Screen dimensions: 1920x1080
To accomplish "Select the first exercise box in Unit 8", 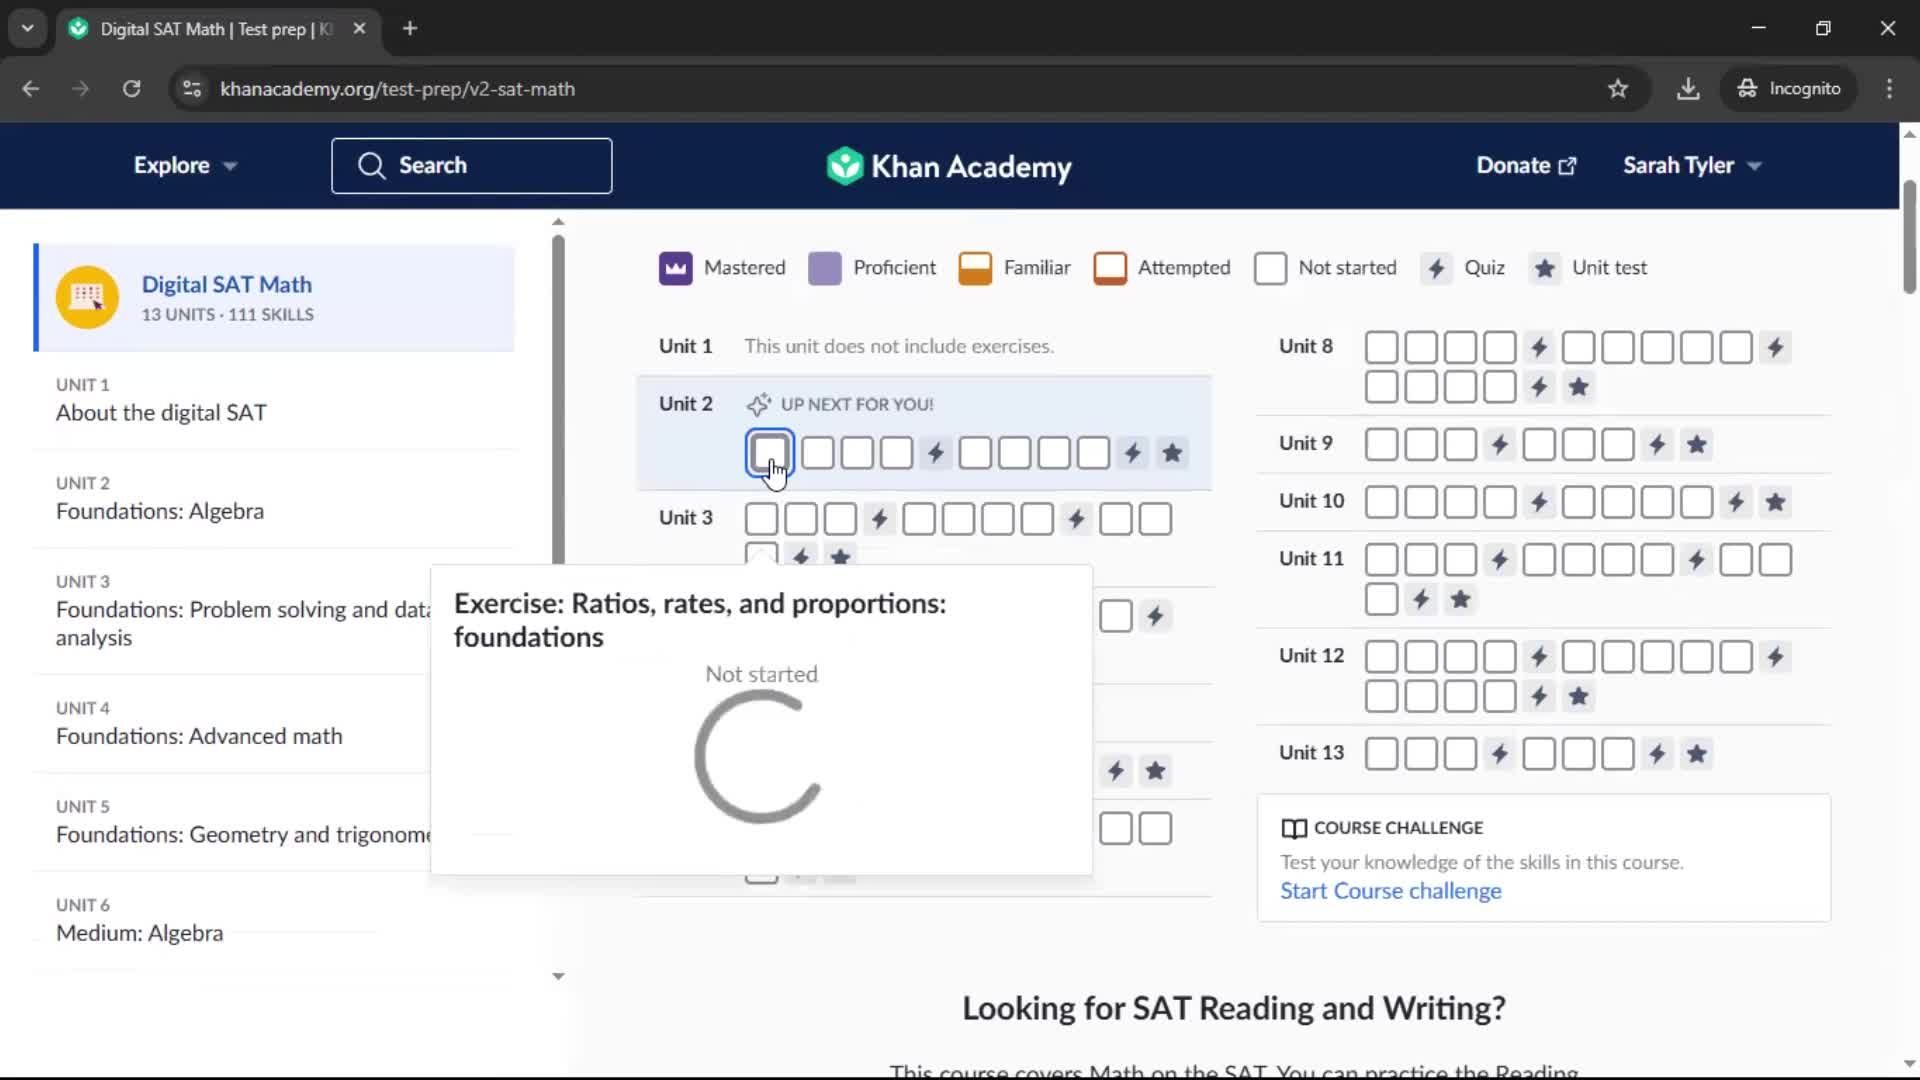I will pyautogui.click(x=1381, y=348).
